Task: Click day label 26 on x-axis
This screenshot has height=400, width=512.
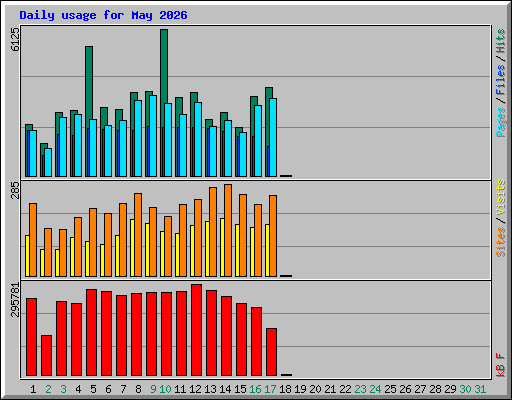Action: (x=405, y=389)
